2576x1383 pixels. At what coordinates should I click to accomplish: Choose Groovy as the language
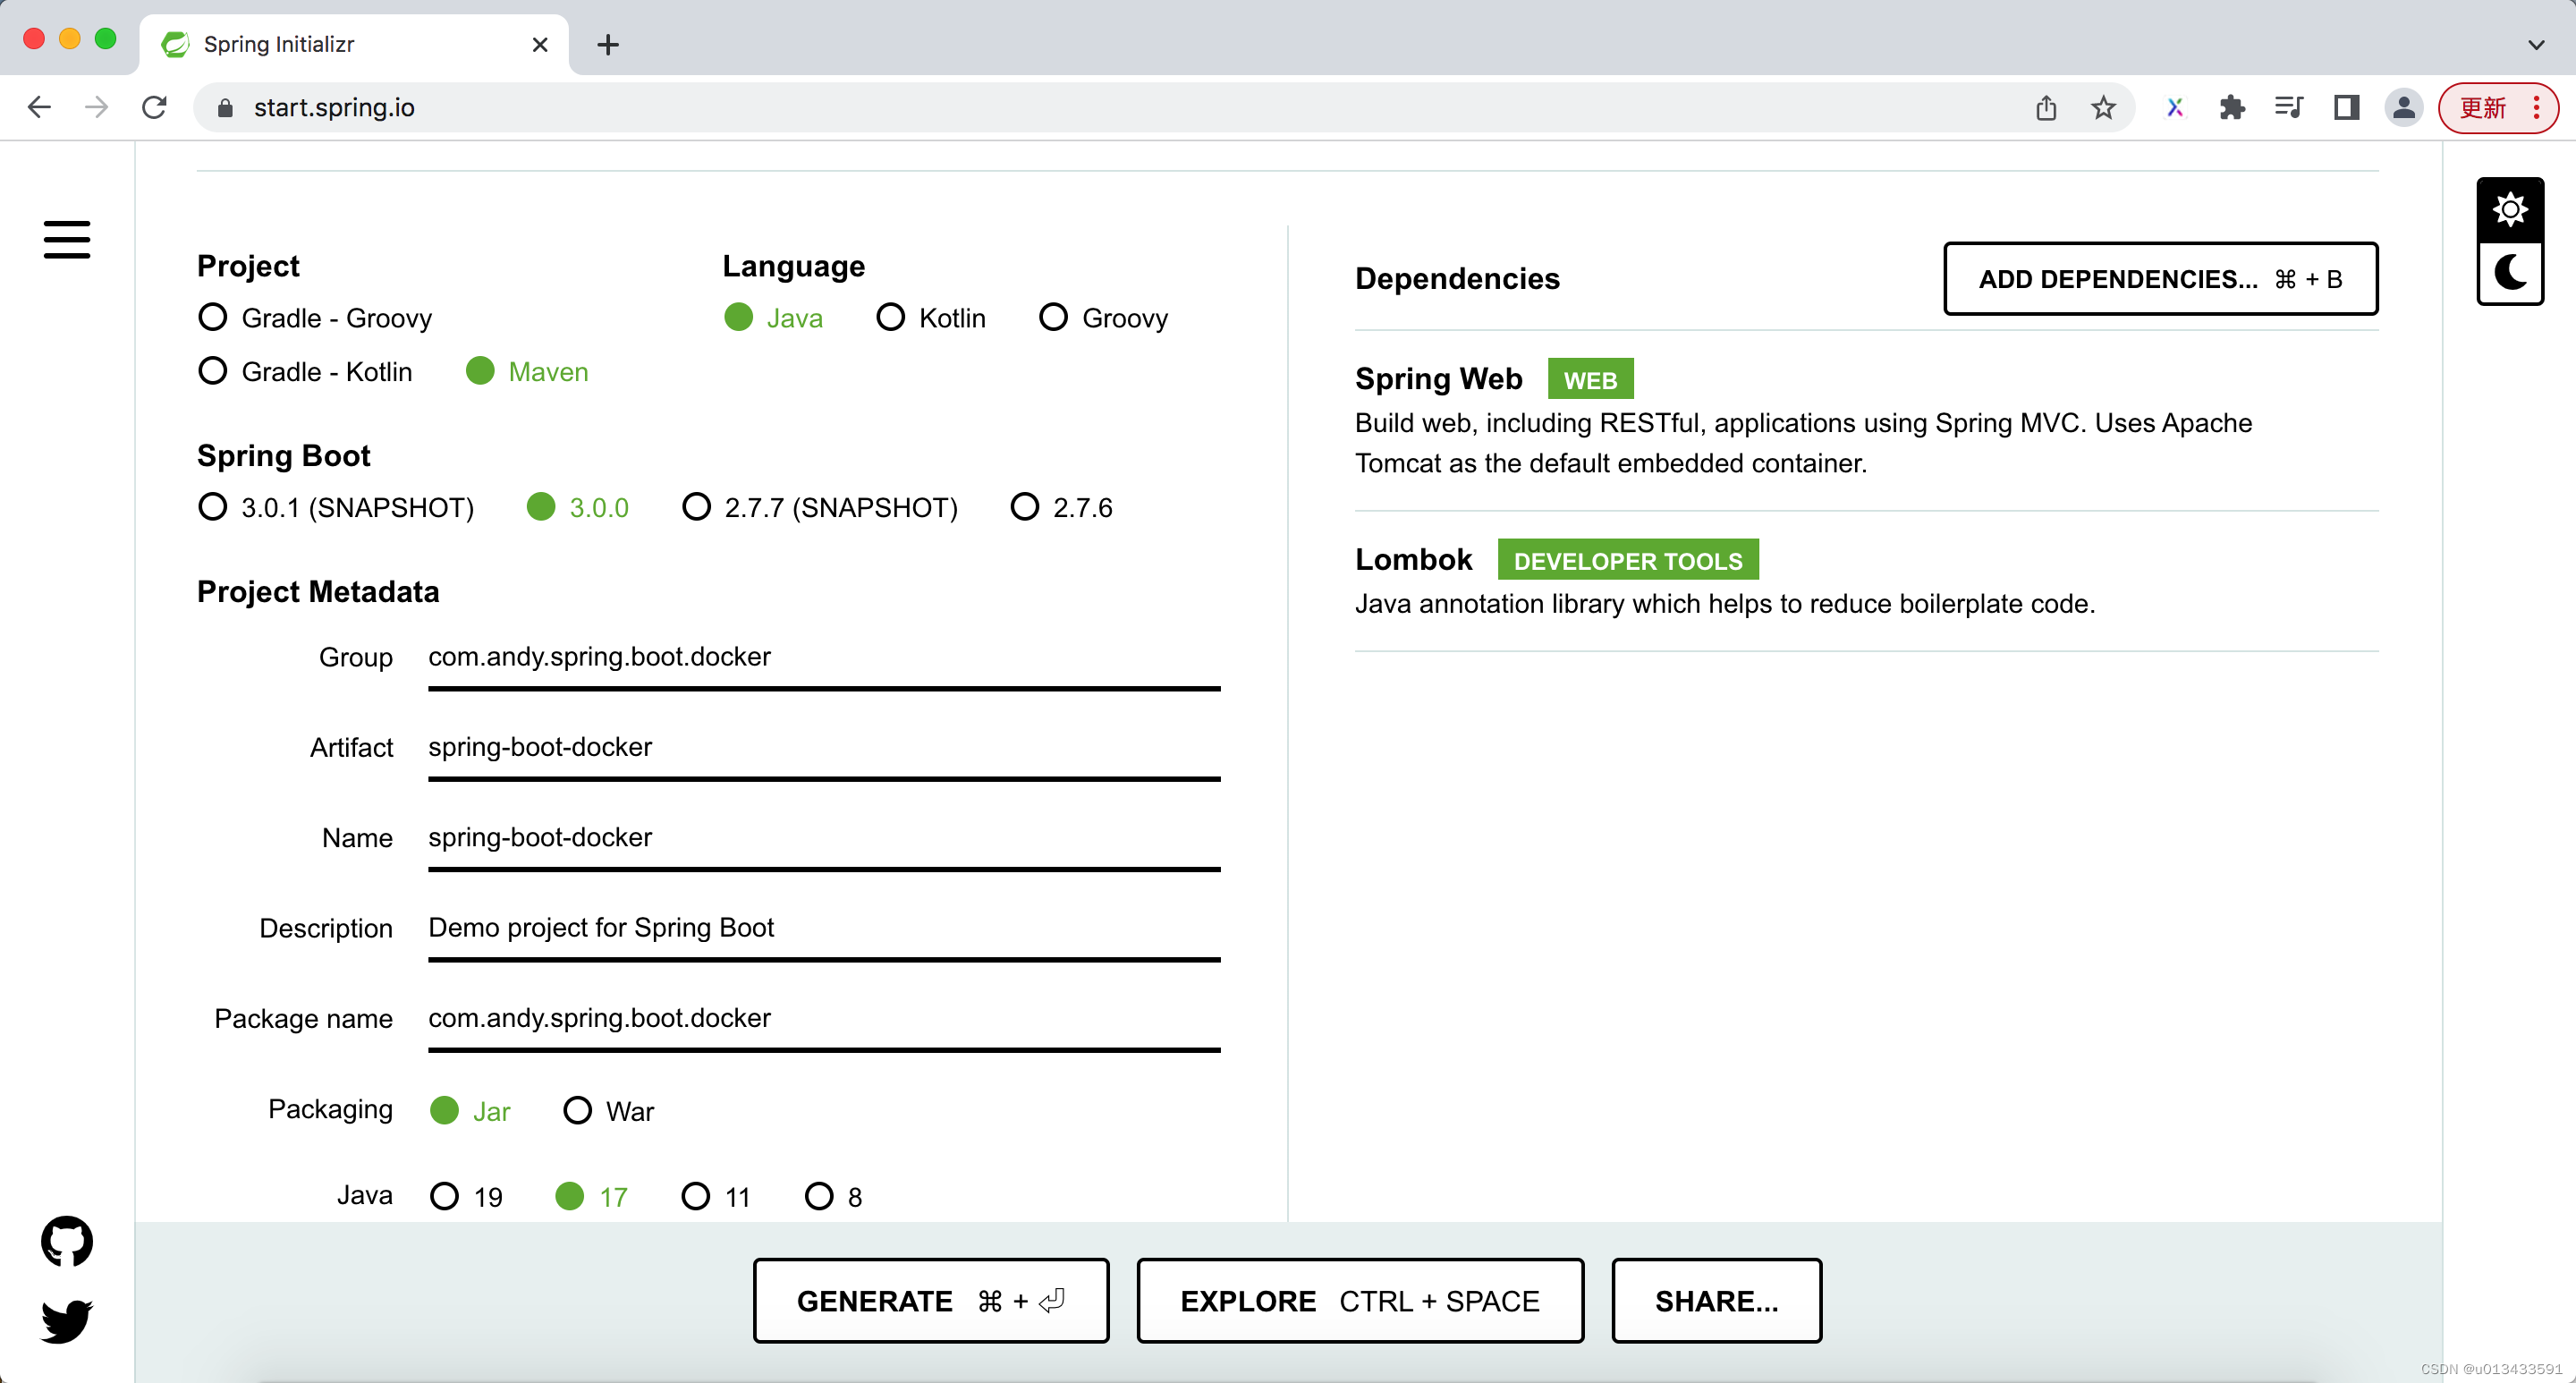(1104, 318)
